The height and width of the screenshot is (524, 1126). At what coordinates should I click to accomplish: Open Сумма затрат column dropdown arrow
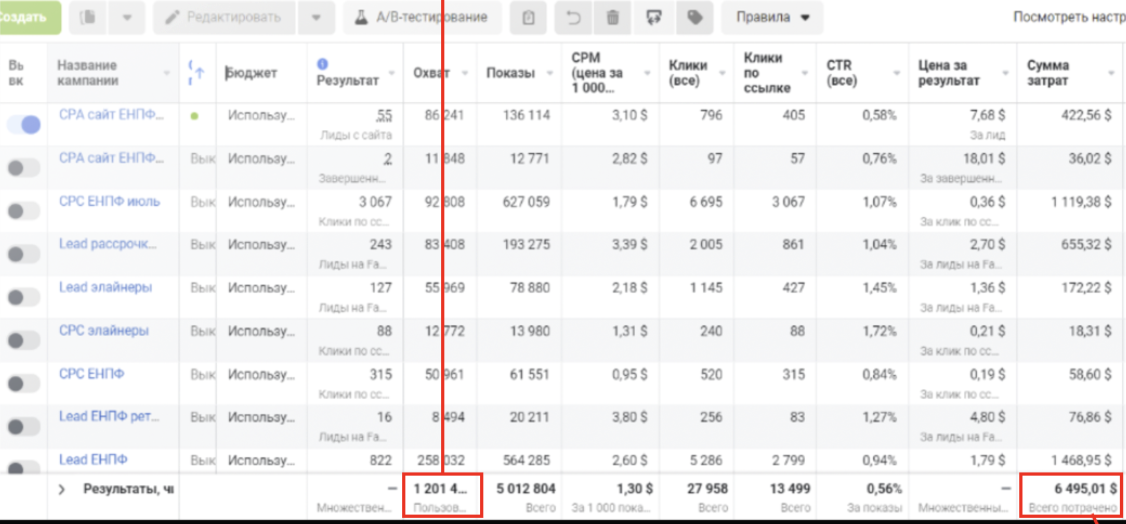[x=1114, y=73]
